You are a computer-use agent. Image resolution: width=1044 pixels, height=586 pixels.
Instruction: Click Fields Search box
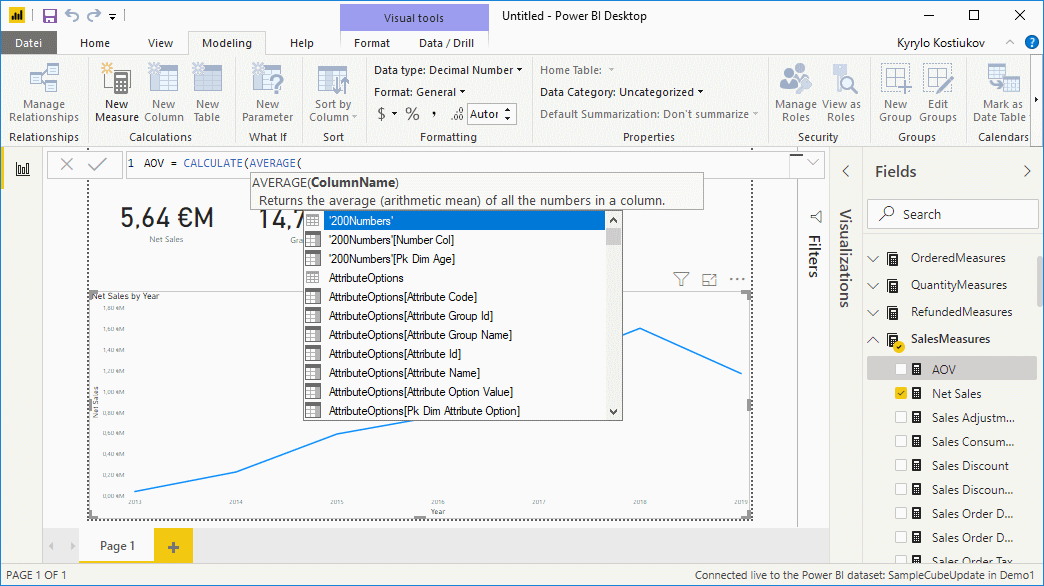click(953, 214)
